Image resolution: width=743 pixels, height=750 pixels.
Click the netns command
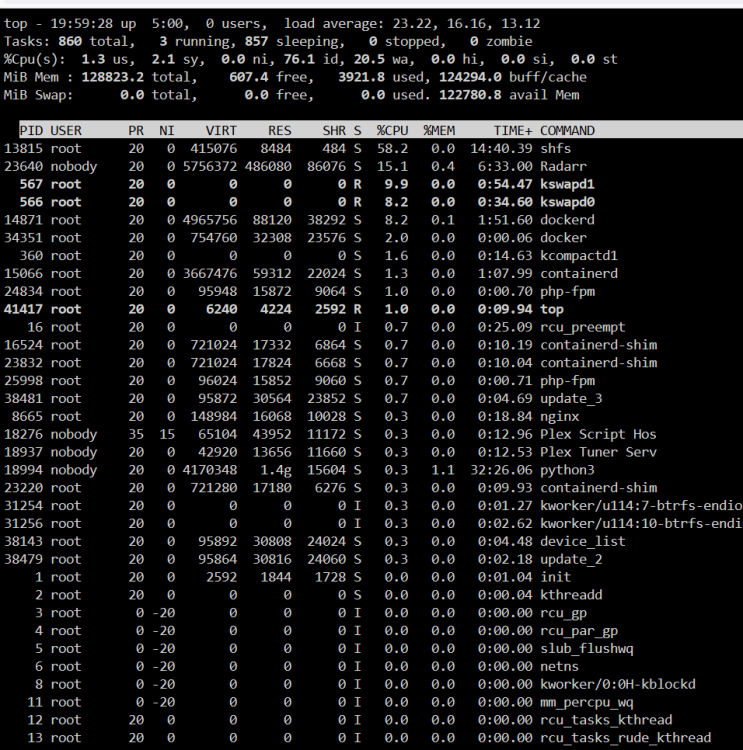pos(559,666)
